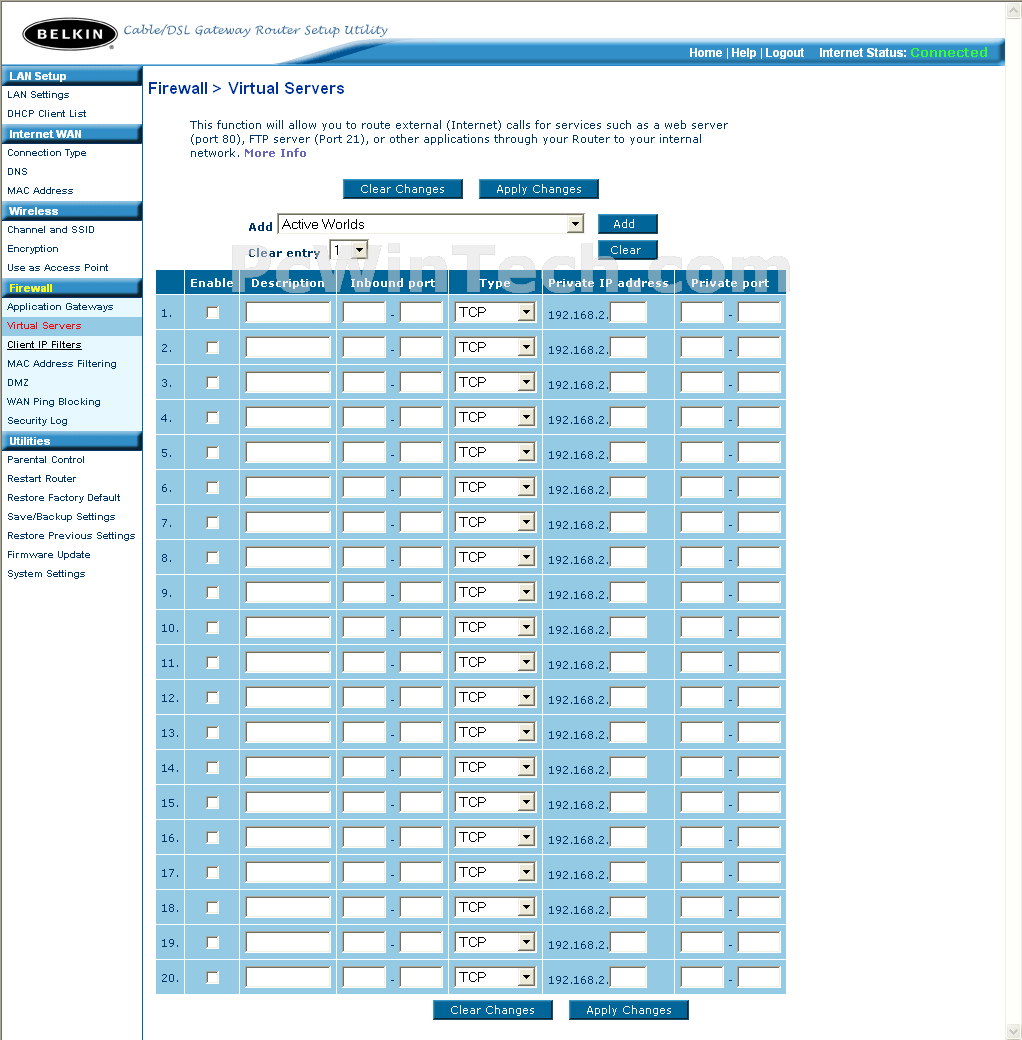Click the Private IP address field on row 6
This screenshot has height=1040, width=1022.
tap(628, 488)
